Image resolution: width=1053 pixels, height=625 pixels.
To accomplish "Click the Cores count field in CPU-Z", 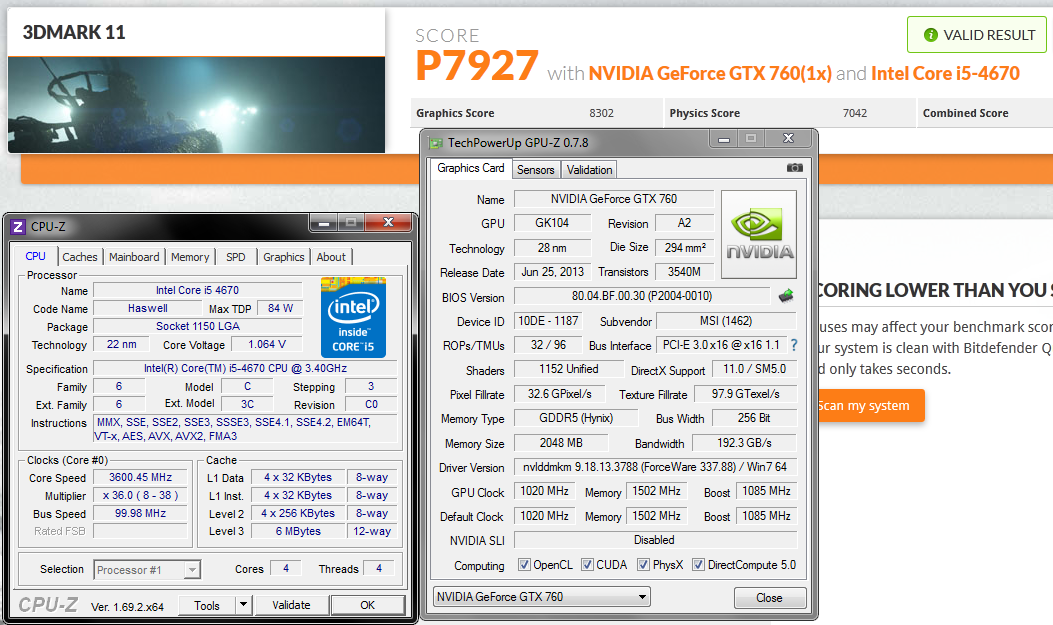I will [x=286, y=569].
